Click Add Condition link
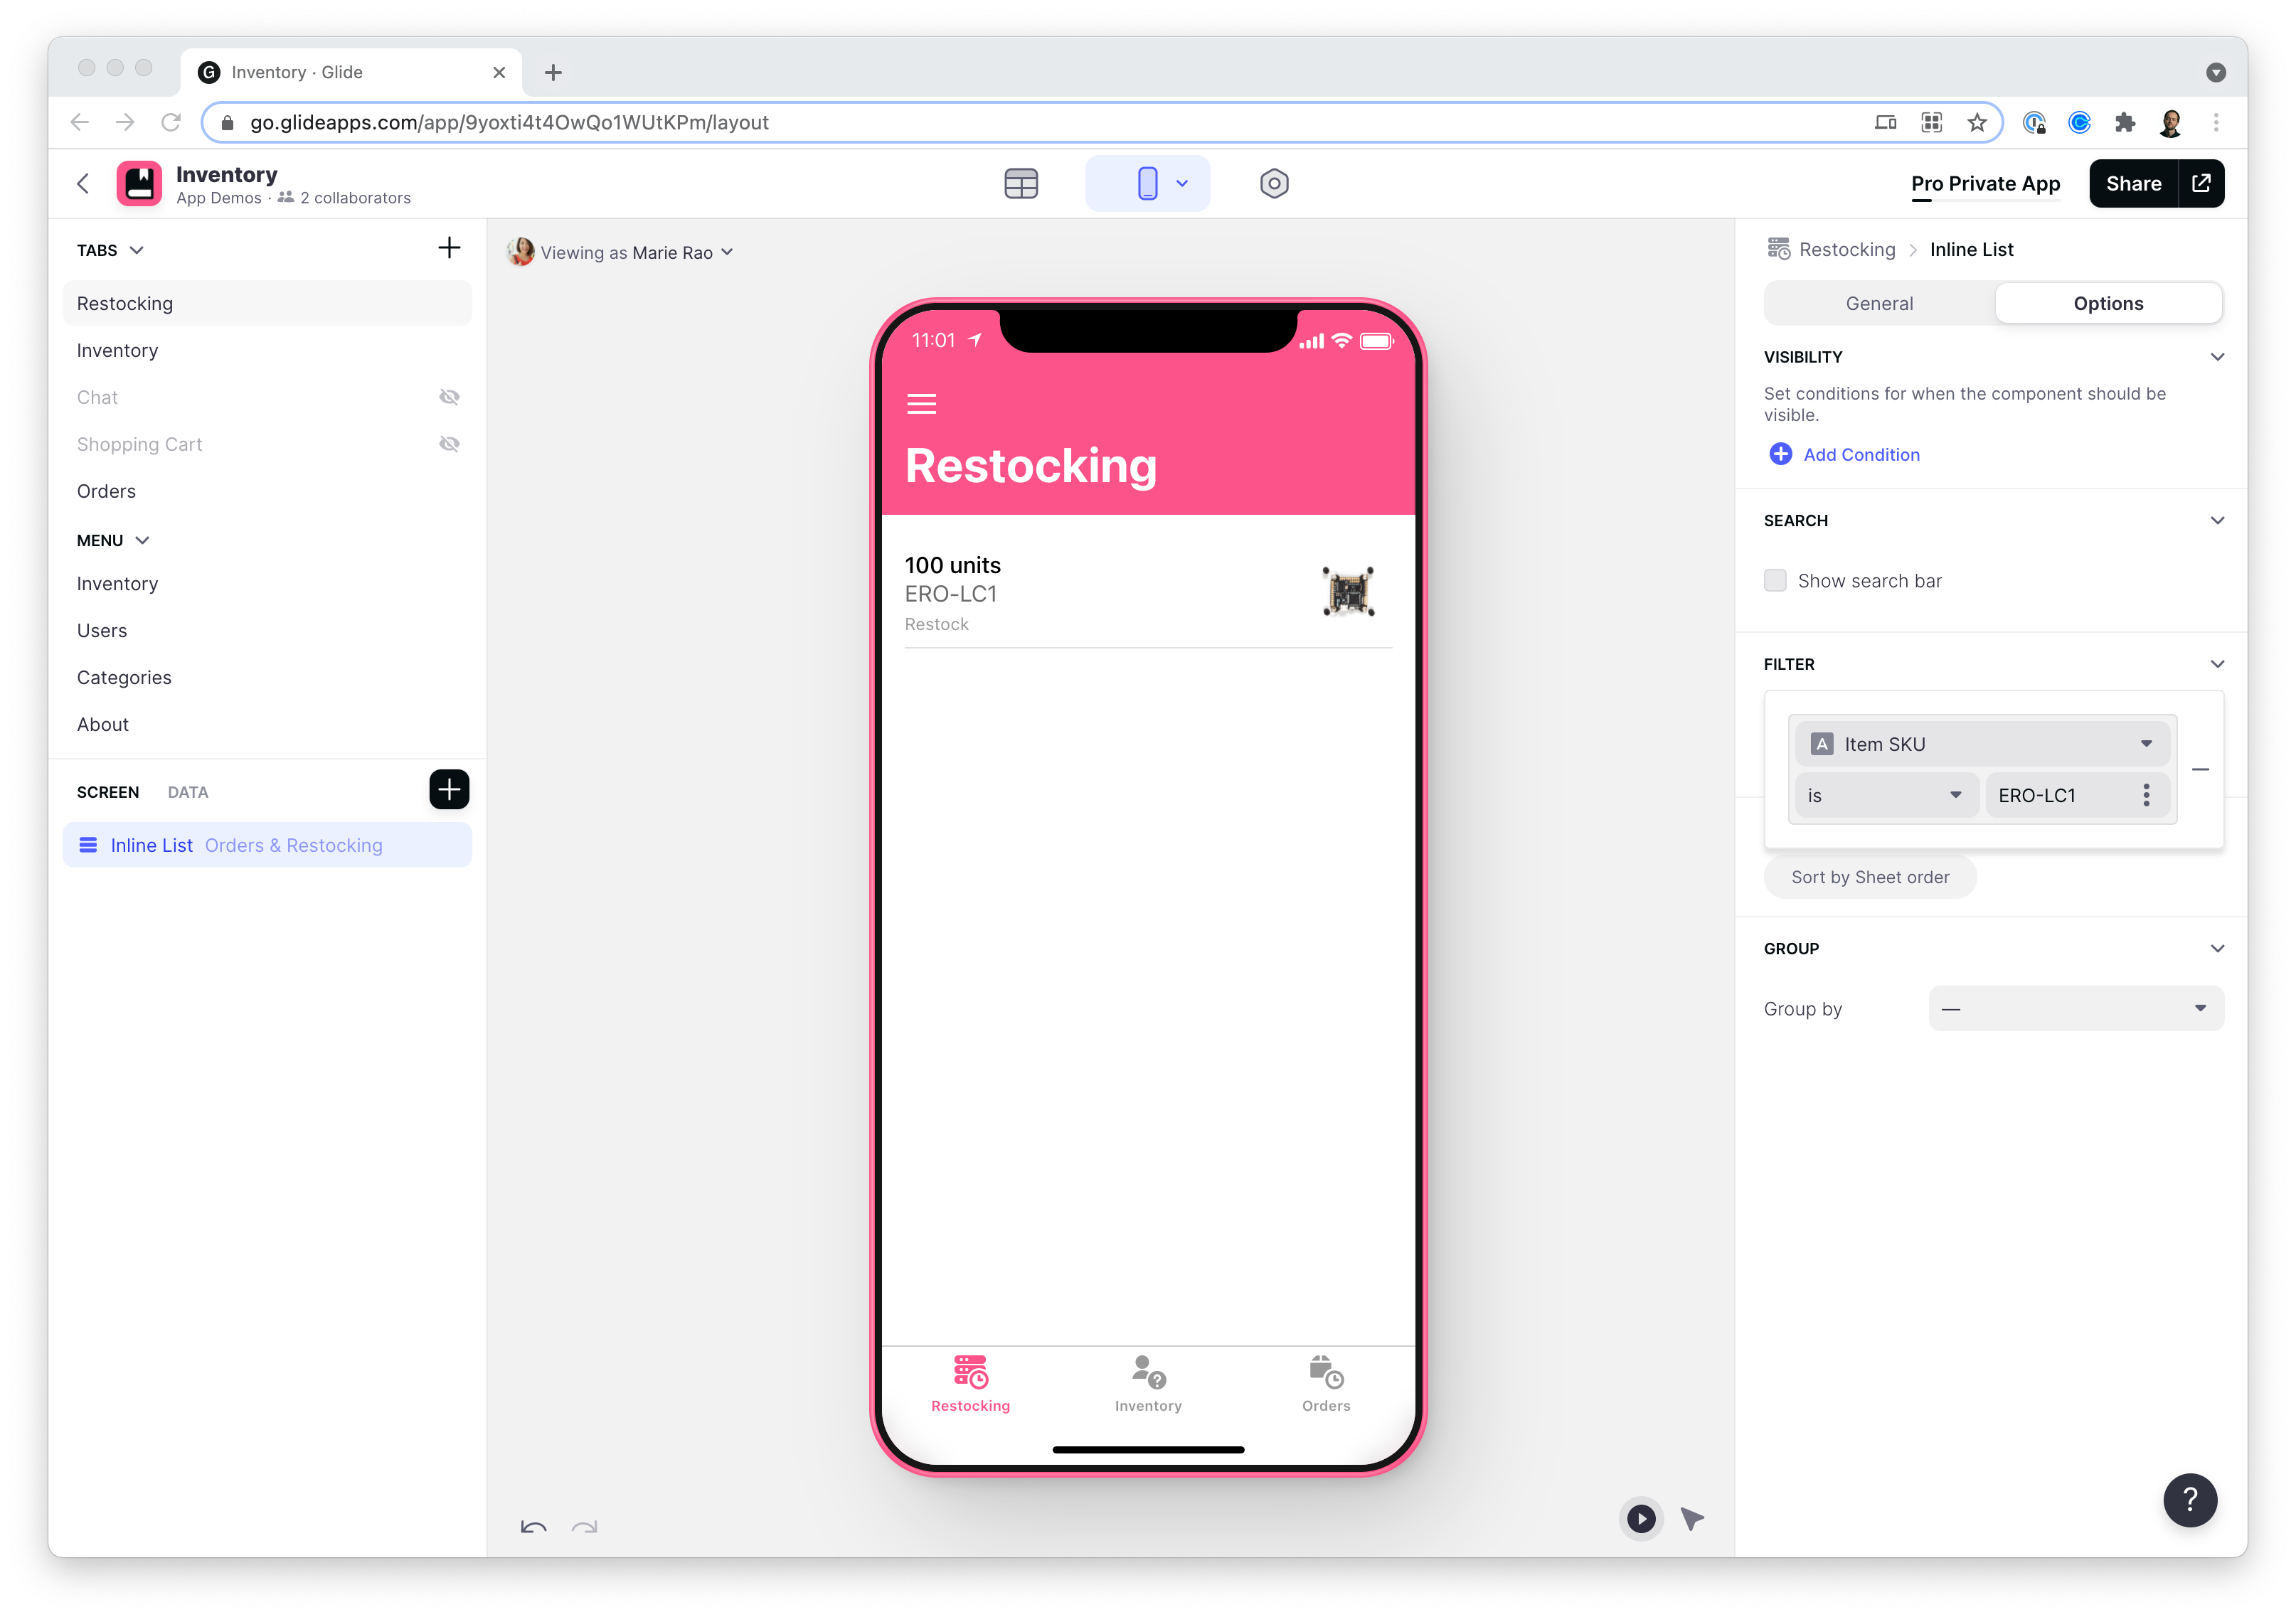The height and width of the screenshot is (1617, 2296). click(1860, 455)
